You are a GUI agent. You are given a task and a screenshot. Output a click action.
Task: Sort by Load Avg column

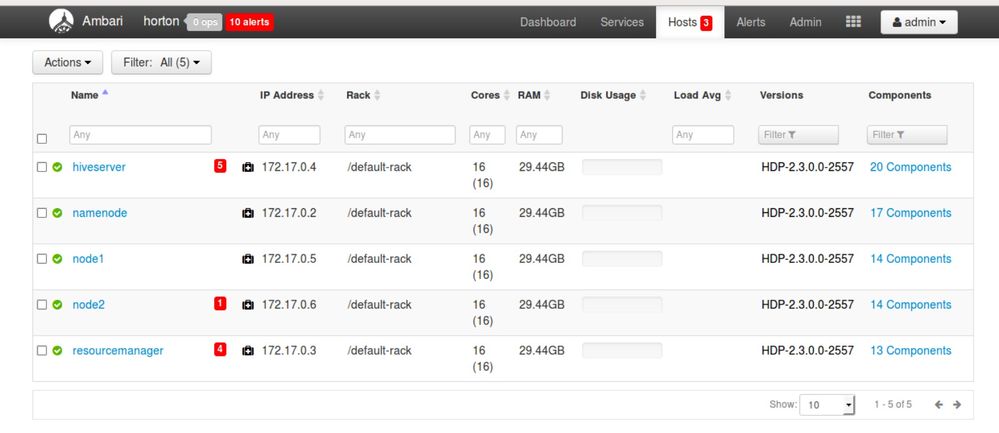click(x=702, y=95)
